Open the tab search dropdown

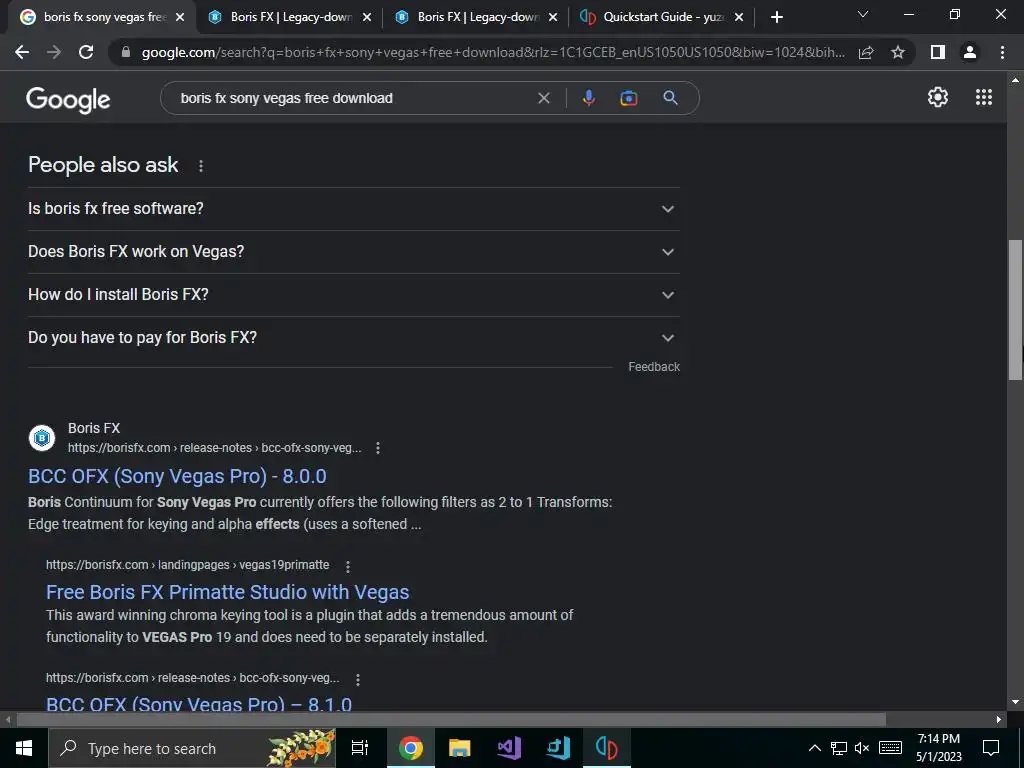point(863,14)
